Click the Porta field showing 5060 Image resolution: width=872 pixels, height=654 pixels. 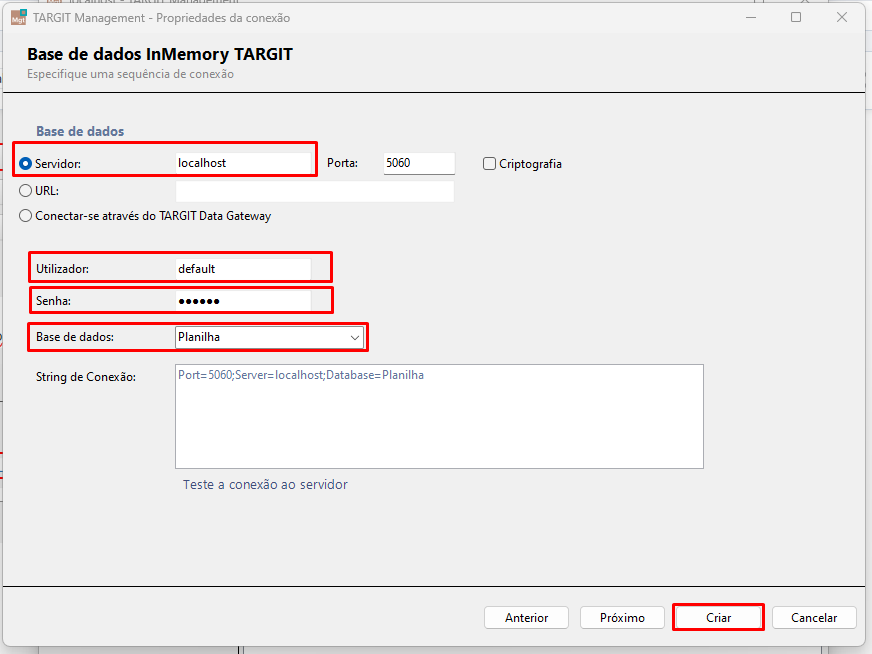tap(419, 163)
